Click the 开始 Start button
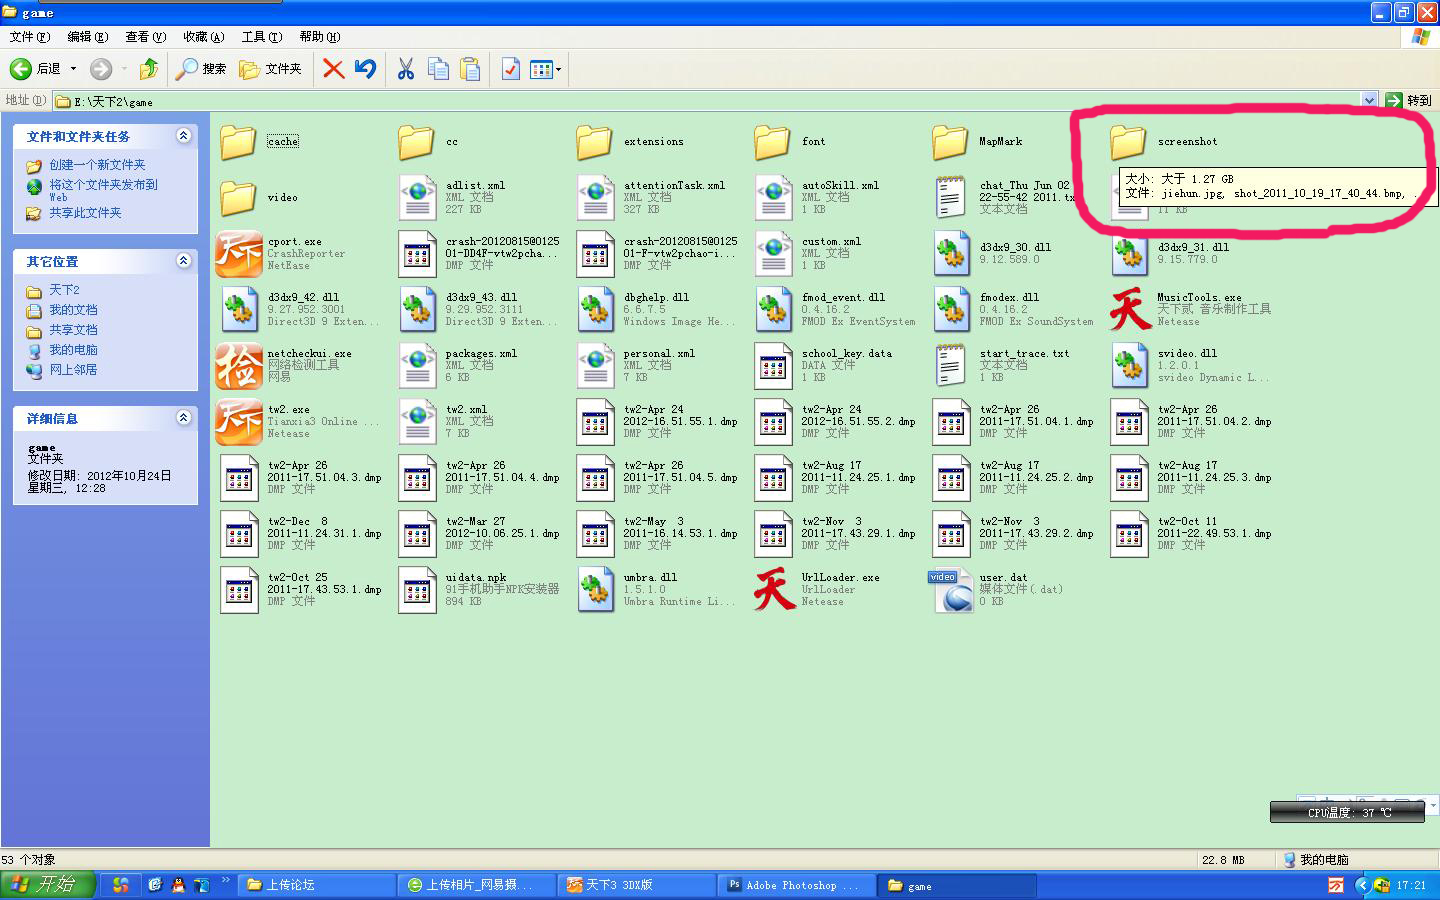 pos(48,885)
